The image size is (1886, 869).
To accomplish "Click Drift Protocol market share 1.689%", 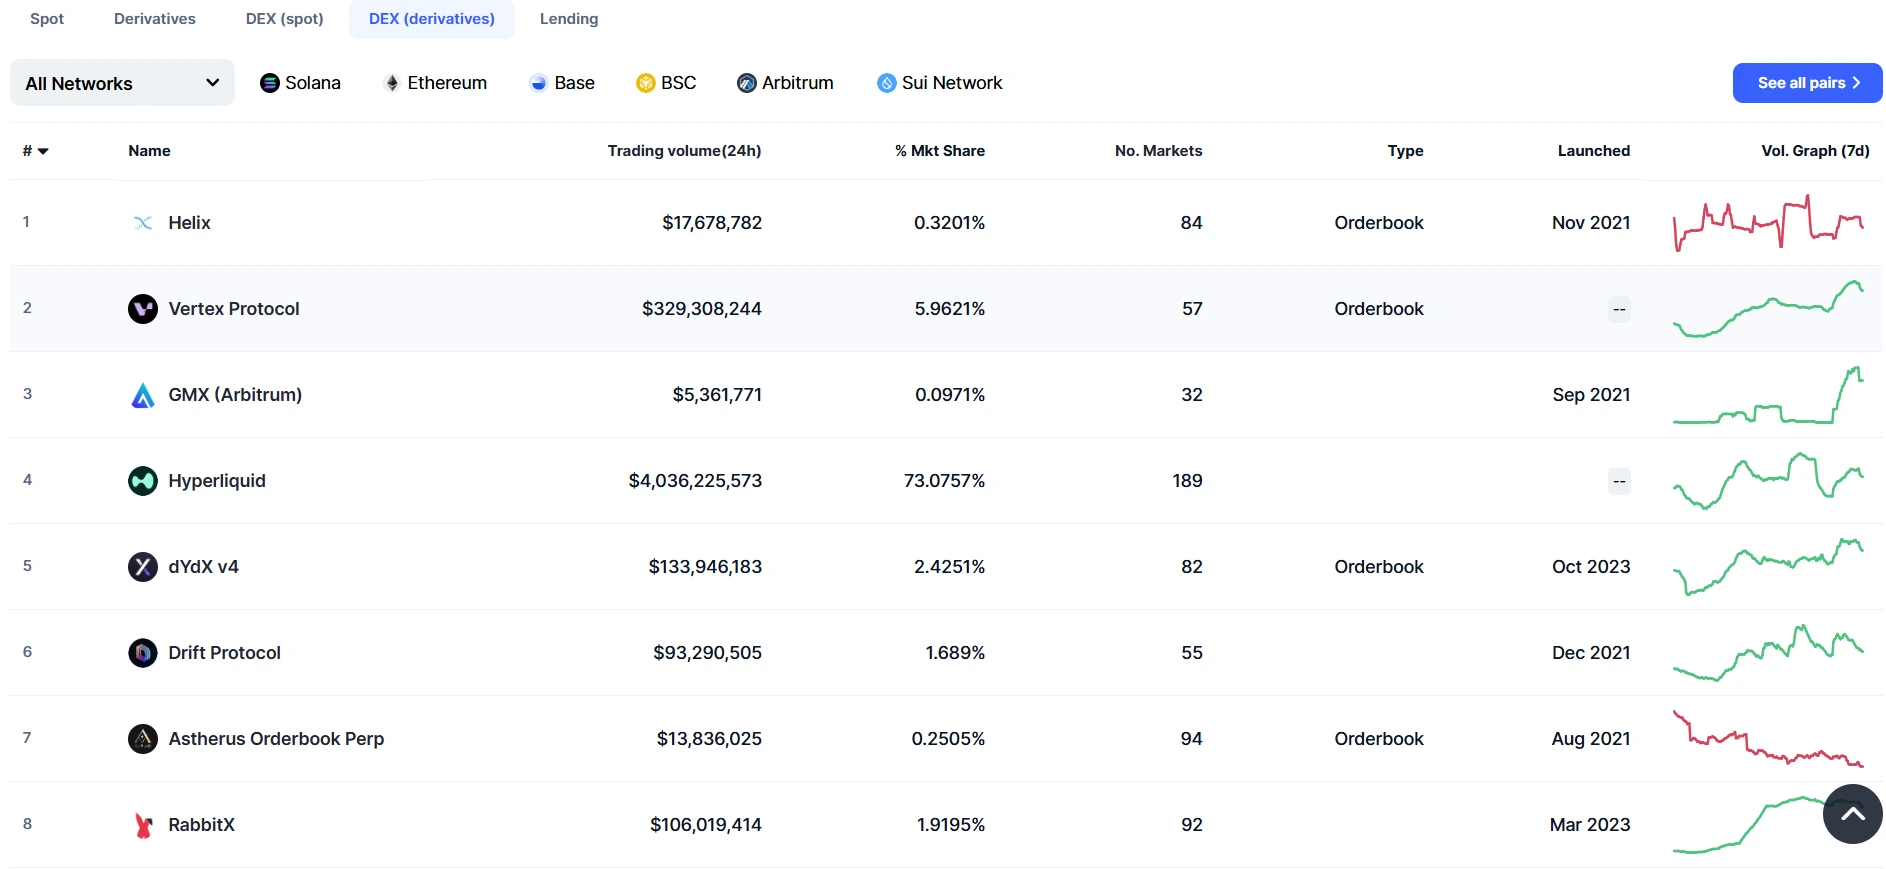I will click(x=955, y=653).
